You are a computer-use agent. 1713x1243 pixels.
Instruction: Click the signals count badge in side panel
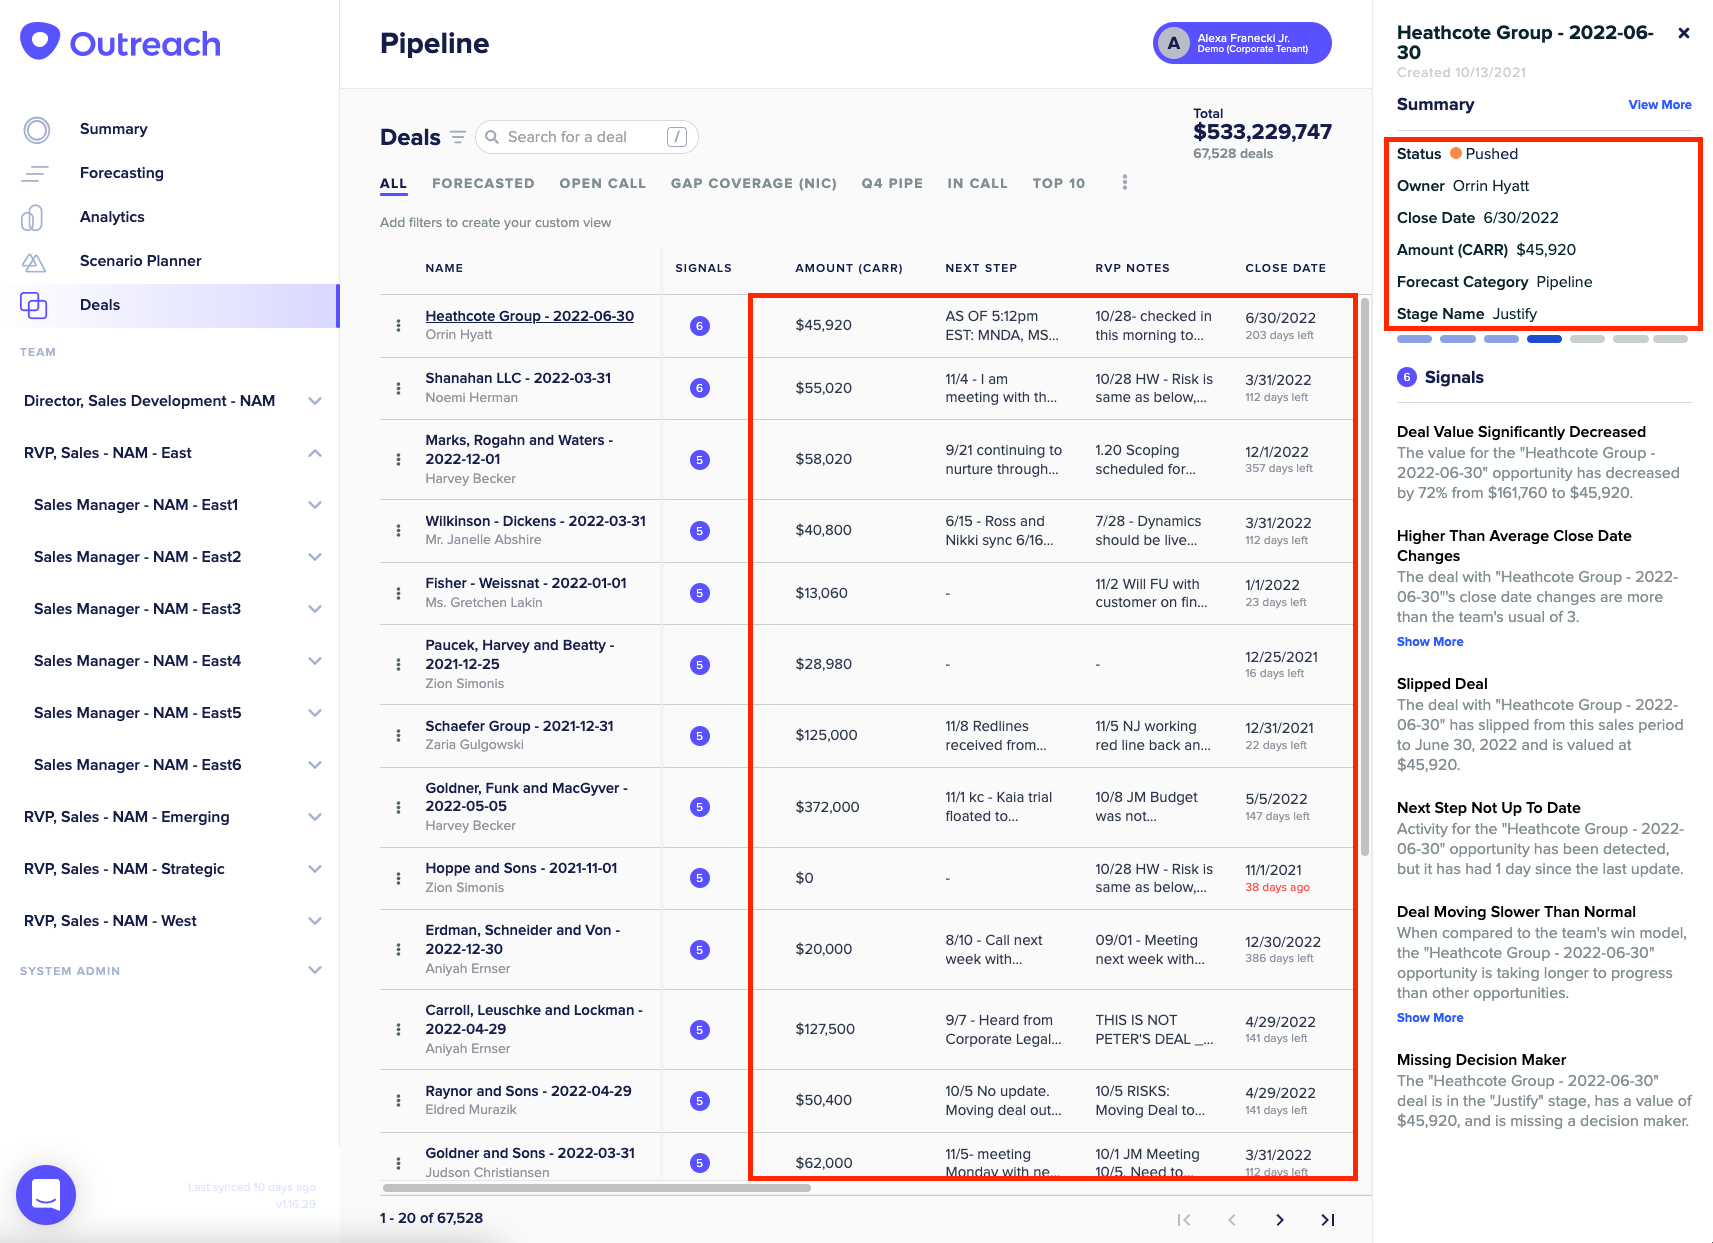pyautogui.click(x=1407, y=377)
